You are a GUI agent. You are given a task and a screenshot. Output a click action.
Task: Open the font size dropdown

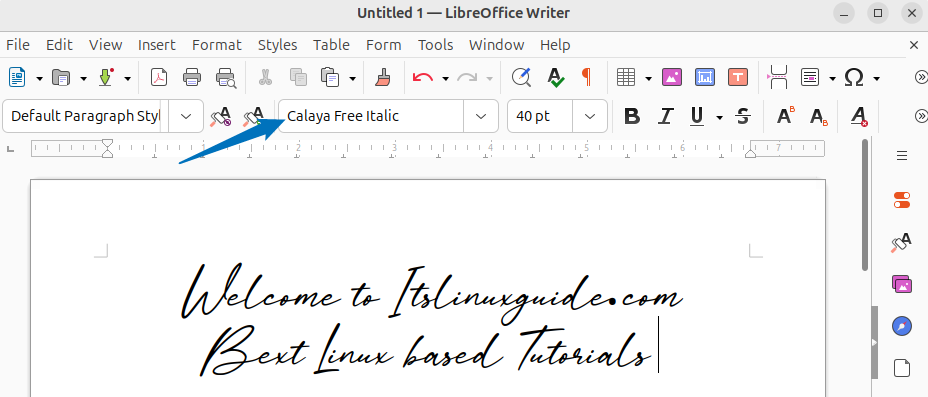[589, 116]
